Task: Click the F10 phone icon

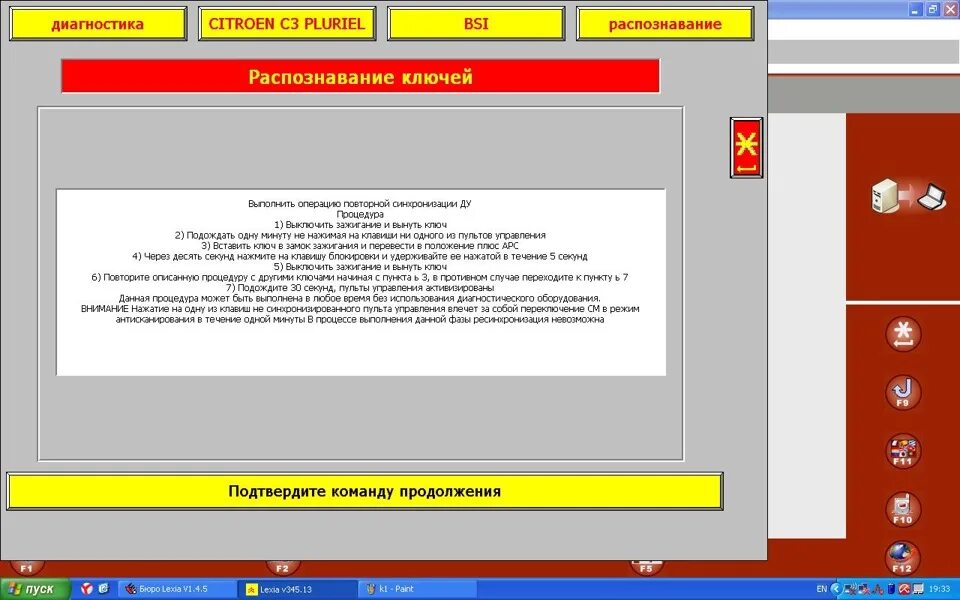Action: coord(903,509)
